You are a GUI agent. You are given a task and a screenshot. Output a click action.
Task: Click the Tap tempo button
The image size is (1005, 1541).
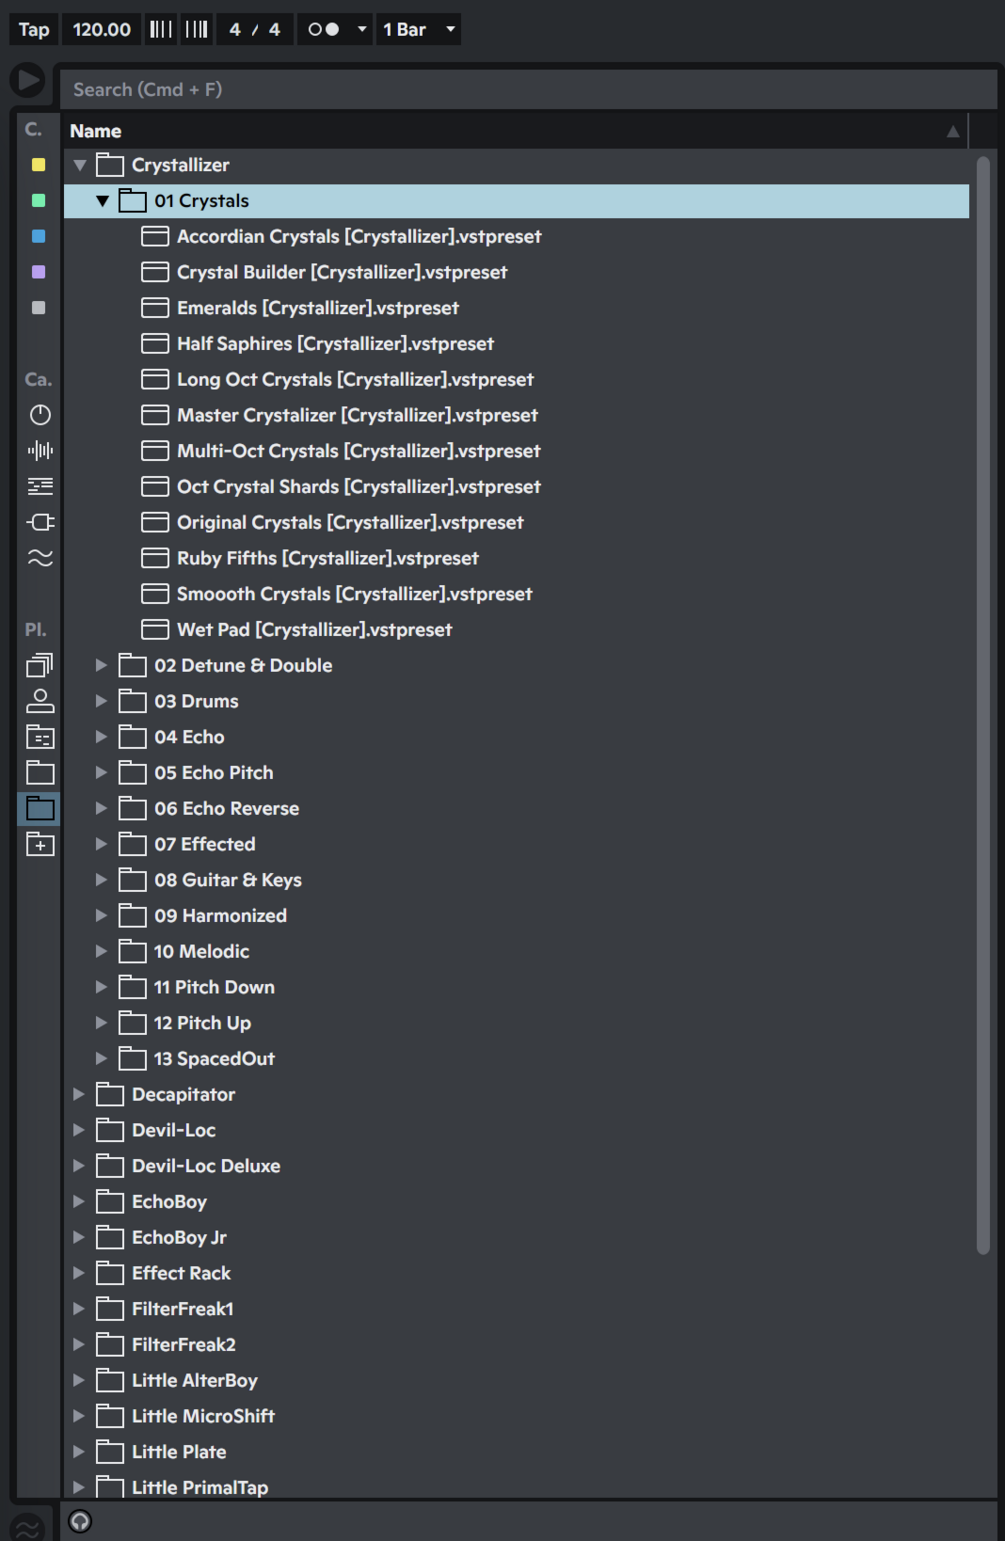pos(34,29)
